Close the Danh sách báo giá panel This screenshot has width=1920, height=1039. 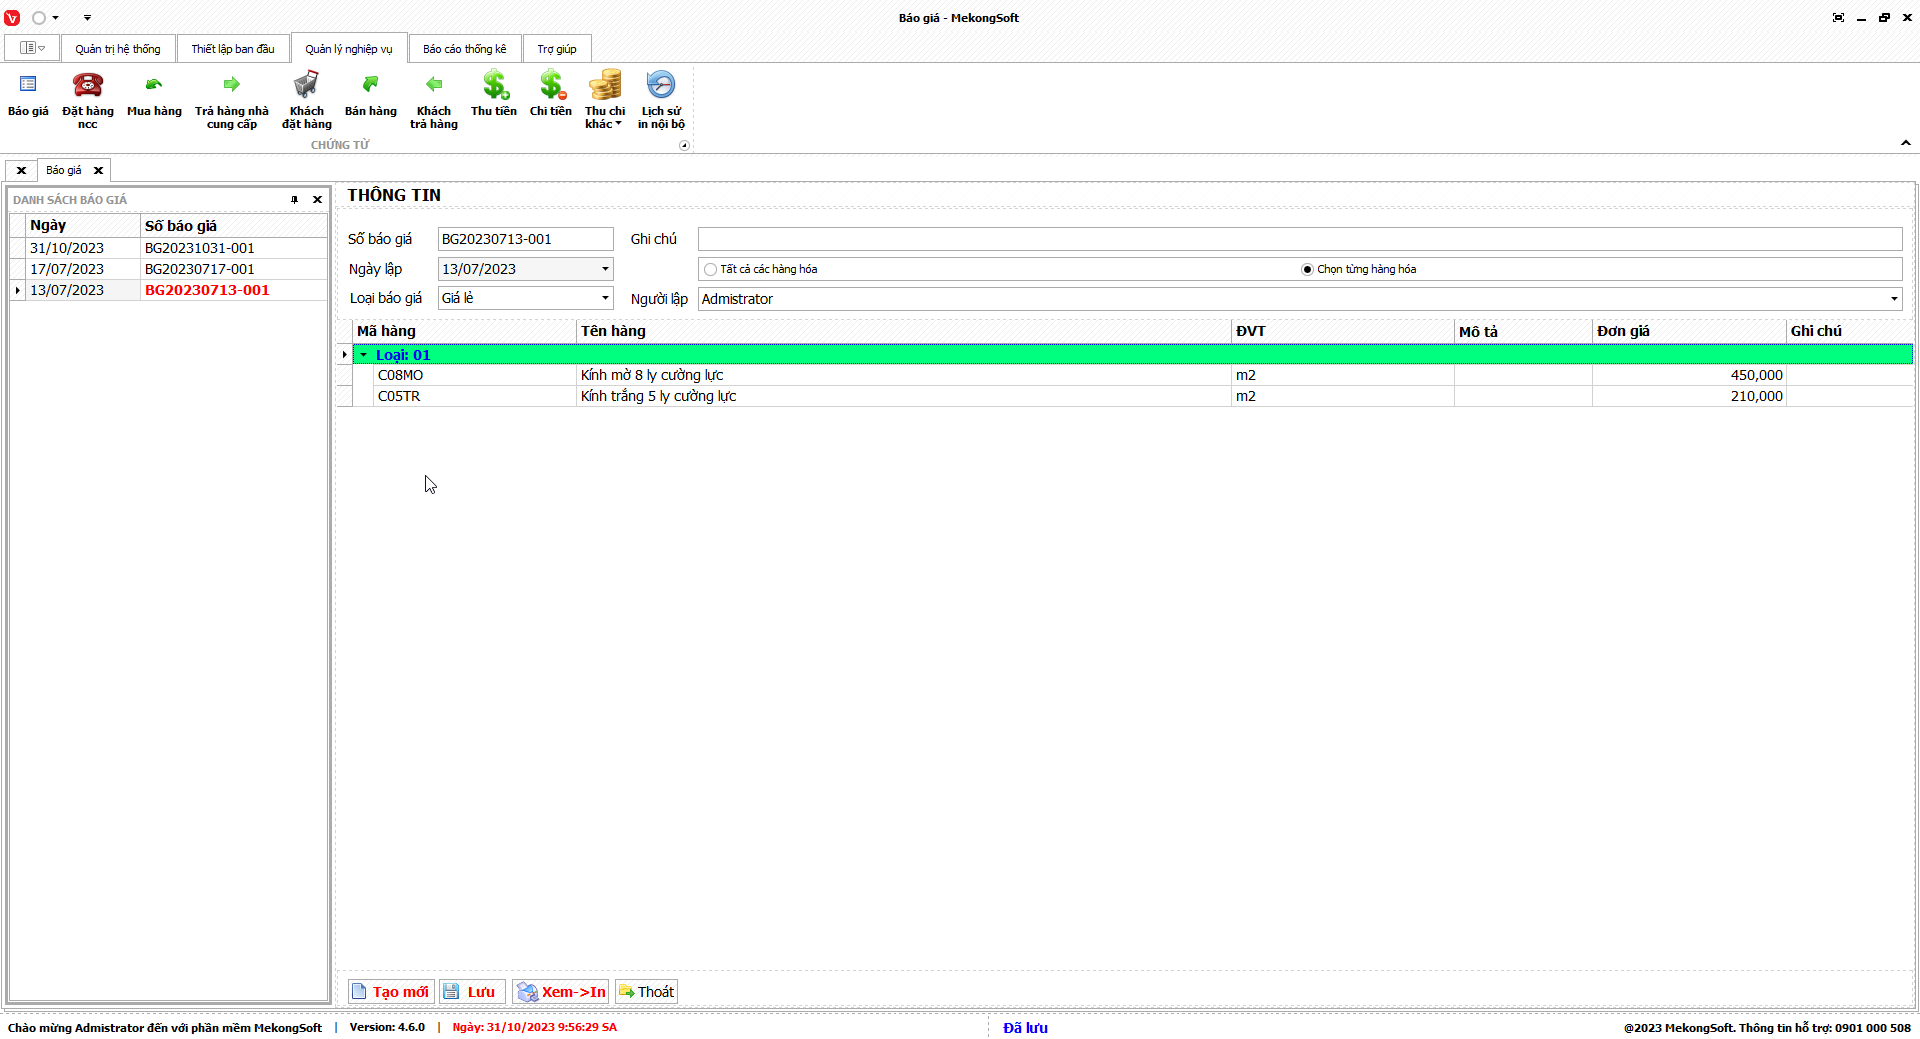coord(318,200)
